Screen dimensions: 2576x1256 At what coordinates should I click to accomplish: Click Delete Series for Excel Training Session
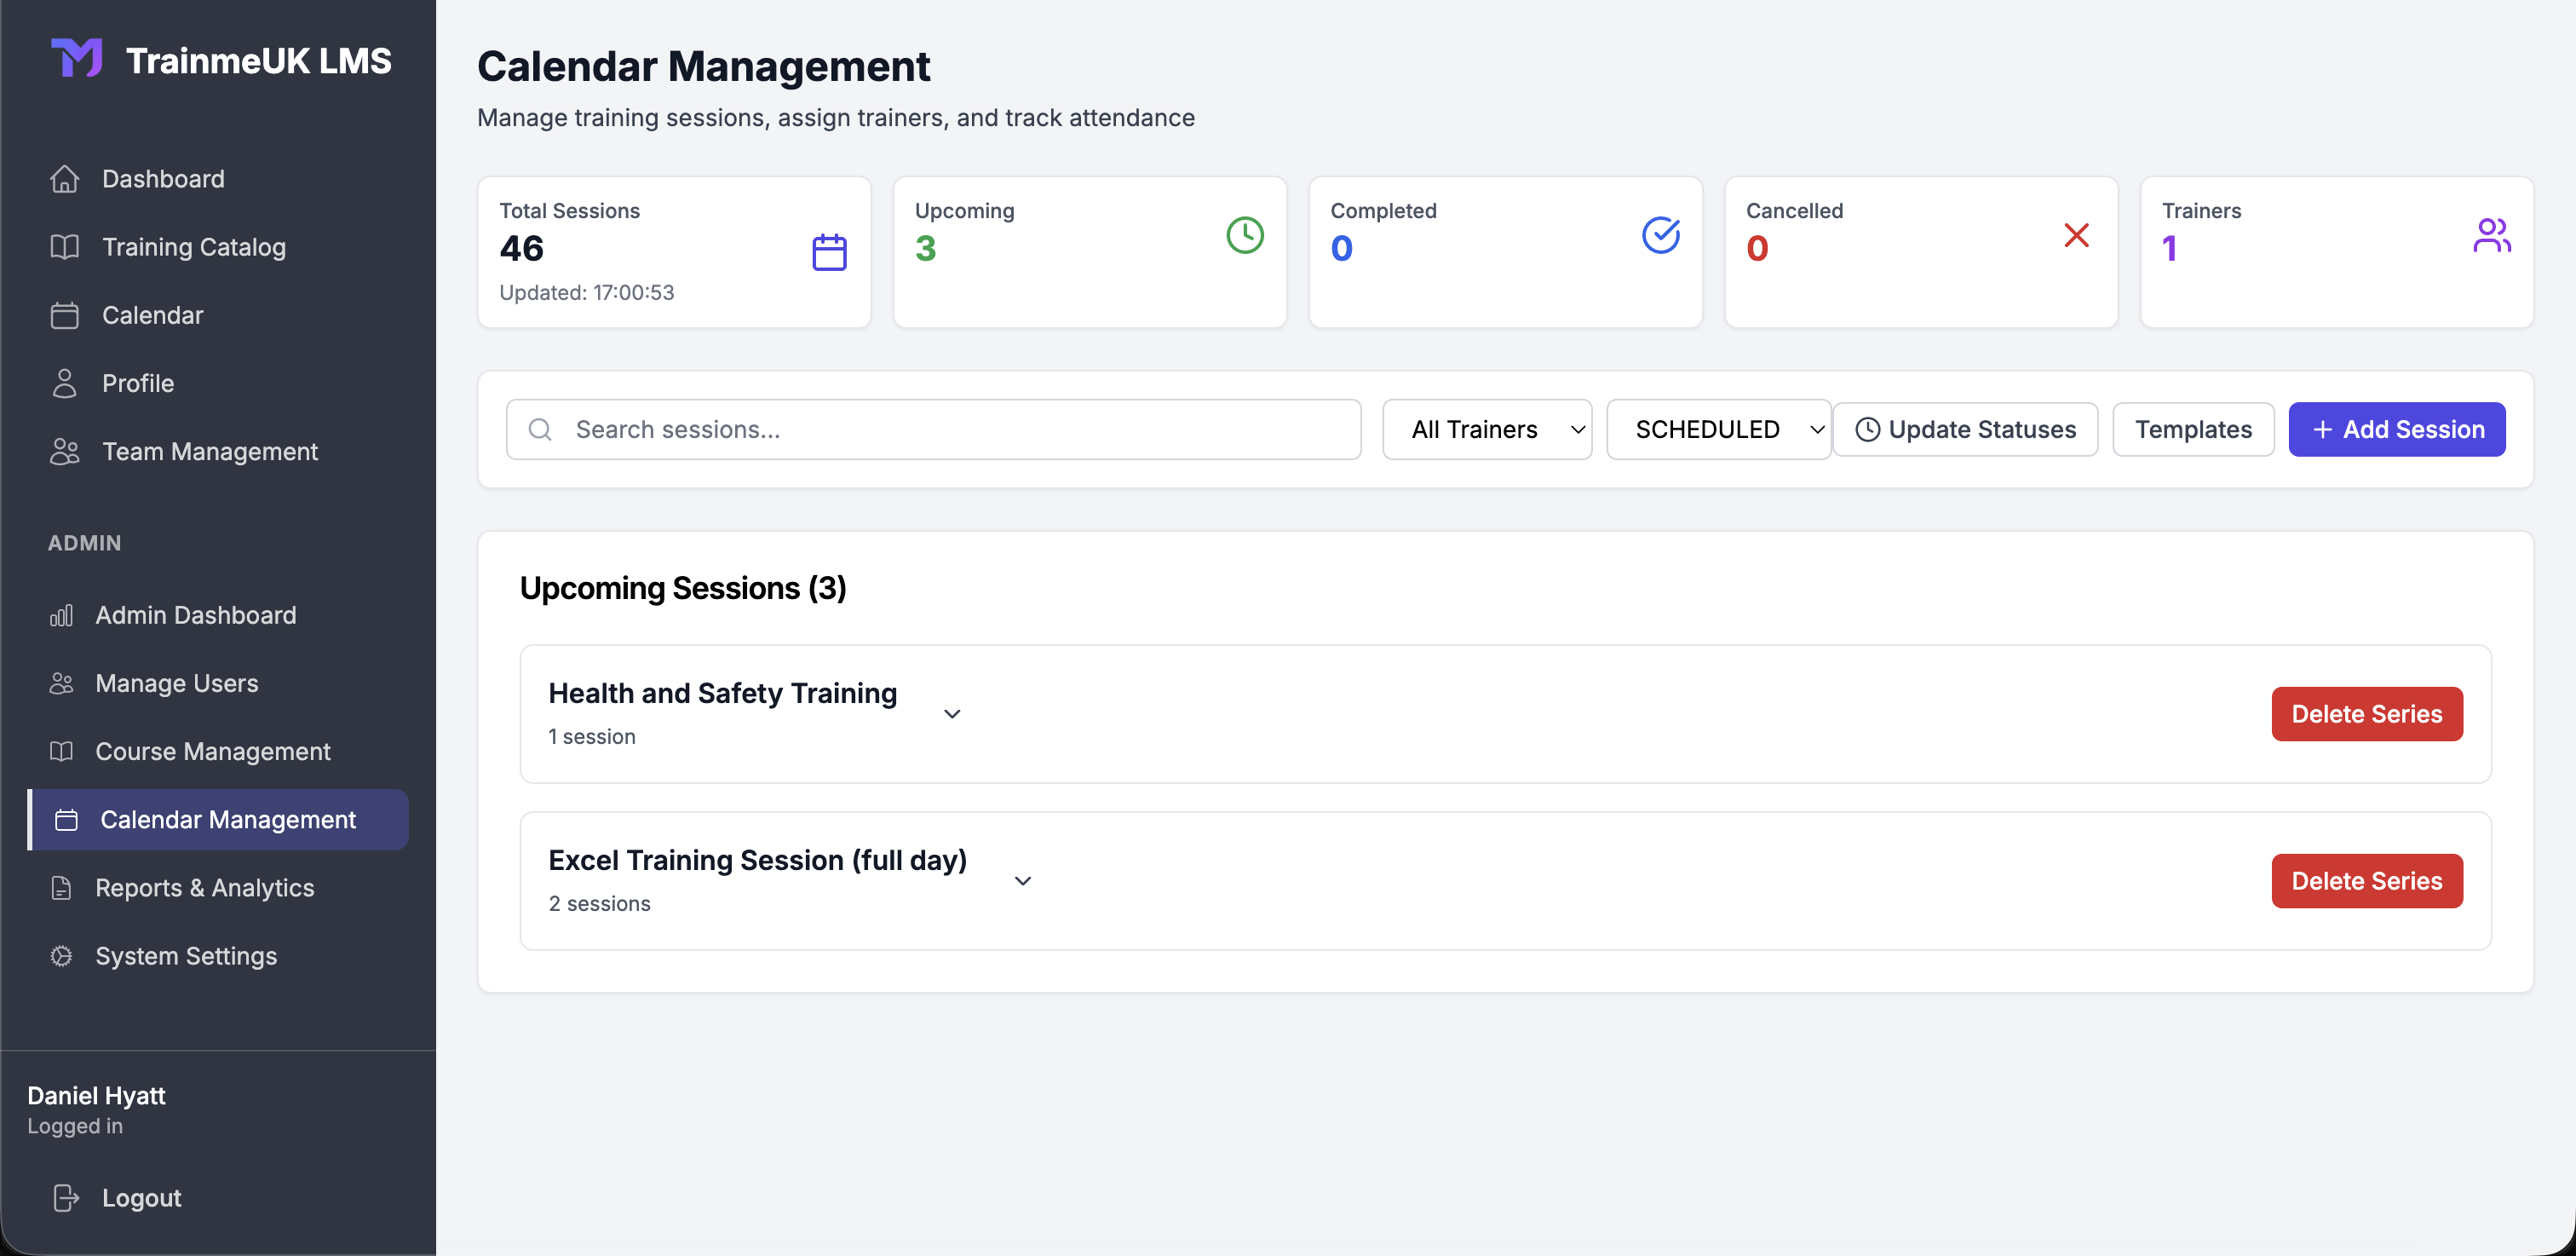point(2366,880)
